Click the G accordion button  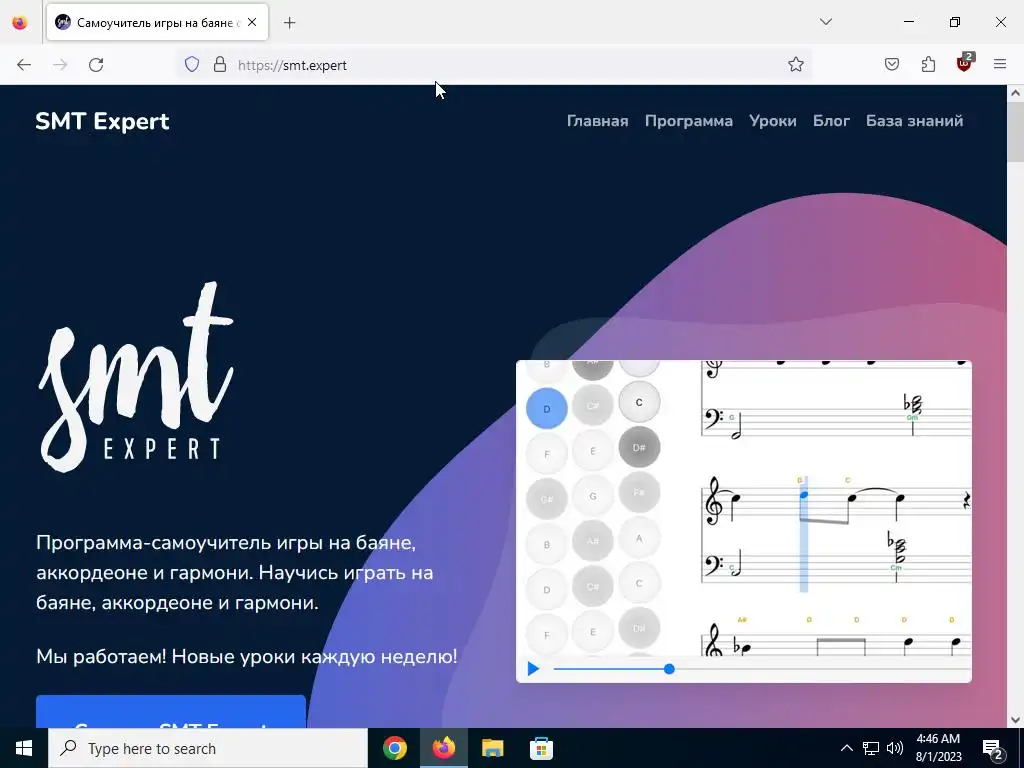pyautogui.click(x=593, y=496)
